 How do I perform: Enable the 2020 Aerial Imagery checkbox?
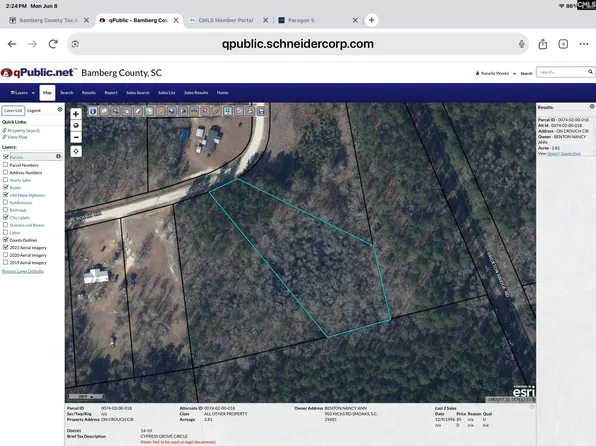click(x=5, y=255)
